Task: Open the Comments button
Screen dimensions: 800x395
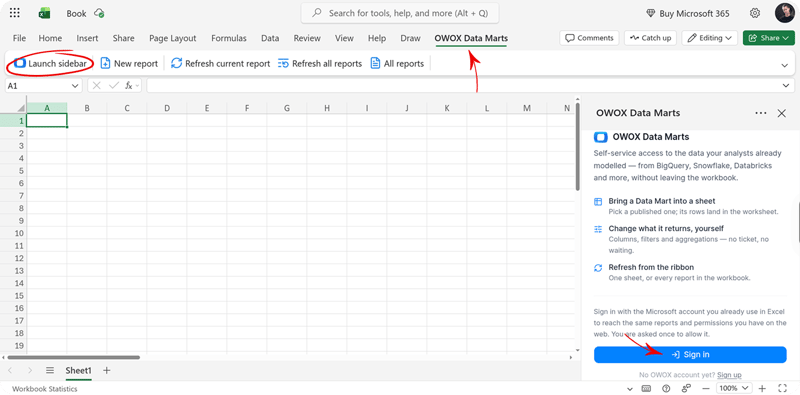Action: coord(589,38)
